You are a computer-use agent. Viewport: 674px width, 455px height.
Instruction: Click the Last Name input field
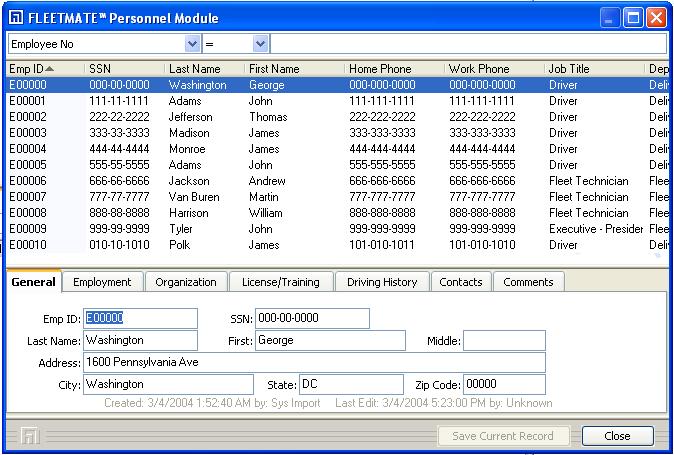point(141,340)
